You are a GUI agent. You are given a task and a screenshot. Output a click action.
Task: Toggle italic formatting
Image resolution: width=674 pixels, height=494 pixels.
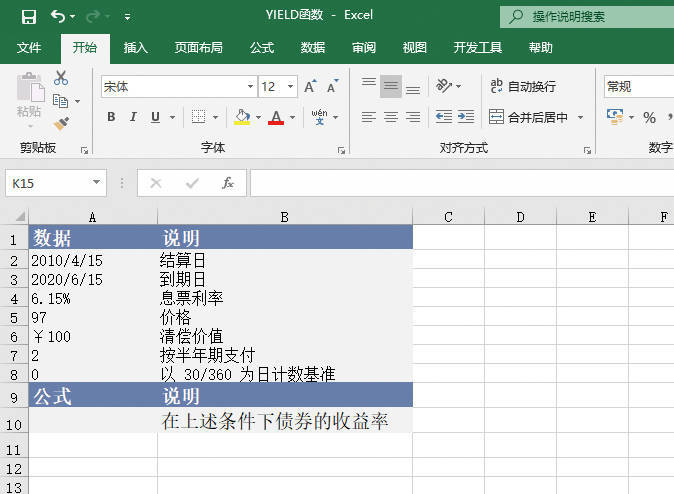(133, 117)
